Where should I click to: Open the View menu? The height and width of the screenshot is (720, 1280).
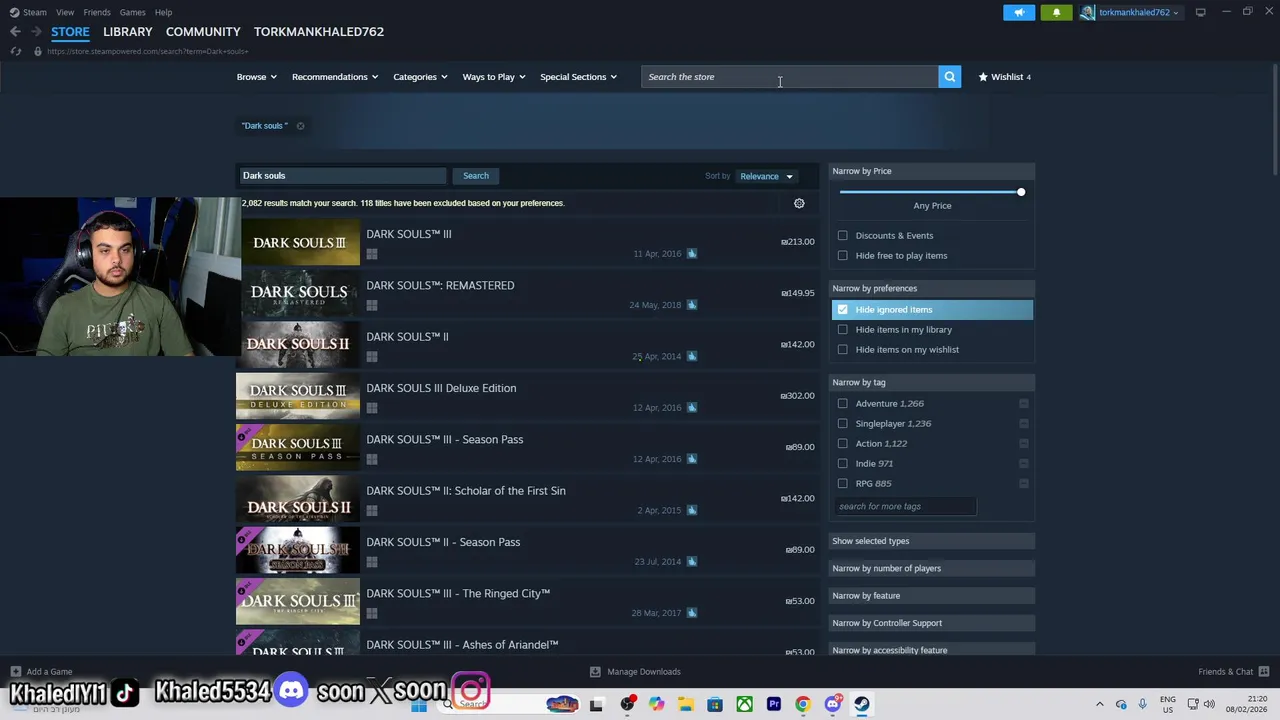[65, 12]
